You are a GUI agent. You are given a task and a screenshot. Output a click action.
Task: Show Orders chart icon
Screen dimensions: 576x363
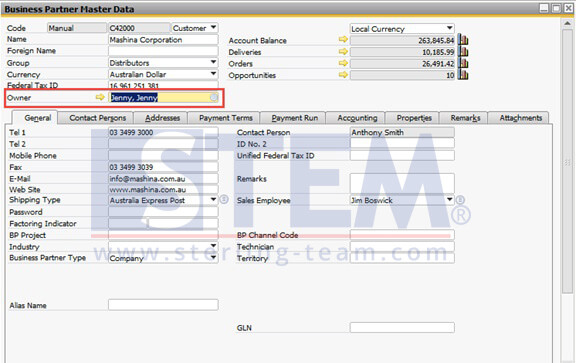(463, 63)
